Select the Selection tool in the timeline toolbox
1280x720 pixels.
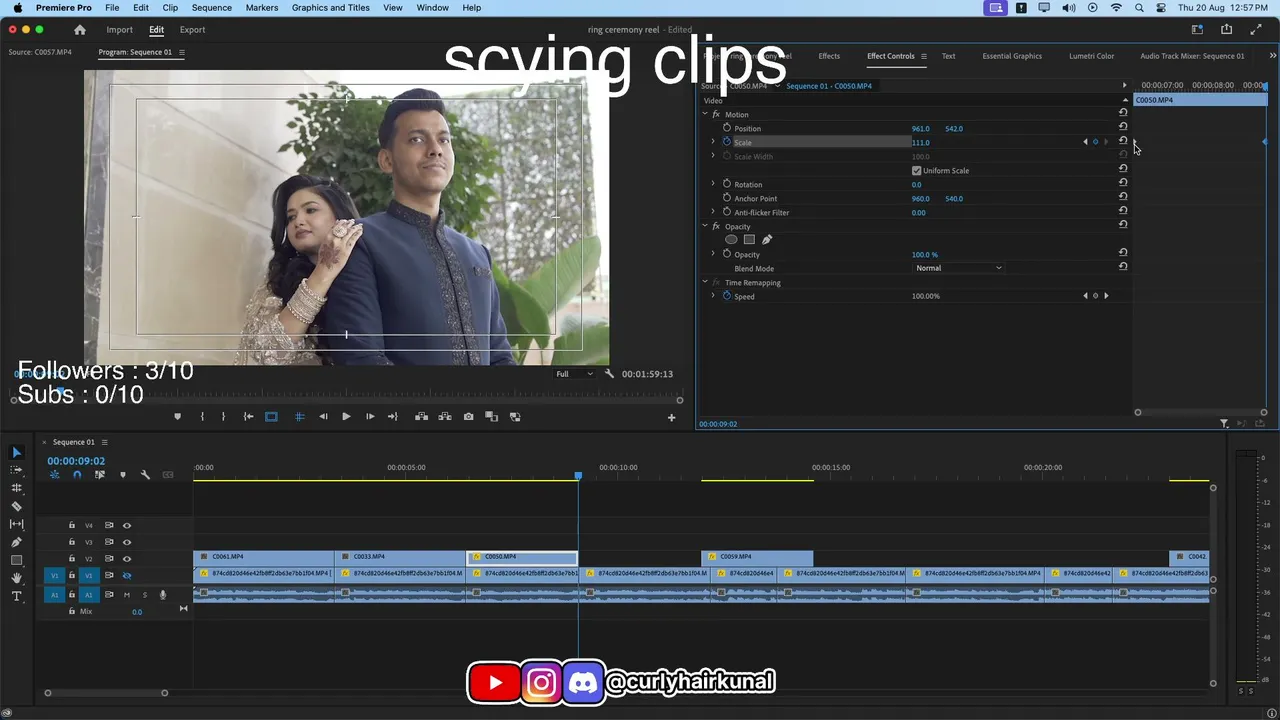(x=16, y=453)
